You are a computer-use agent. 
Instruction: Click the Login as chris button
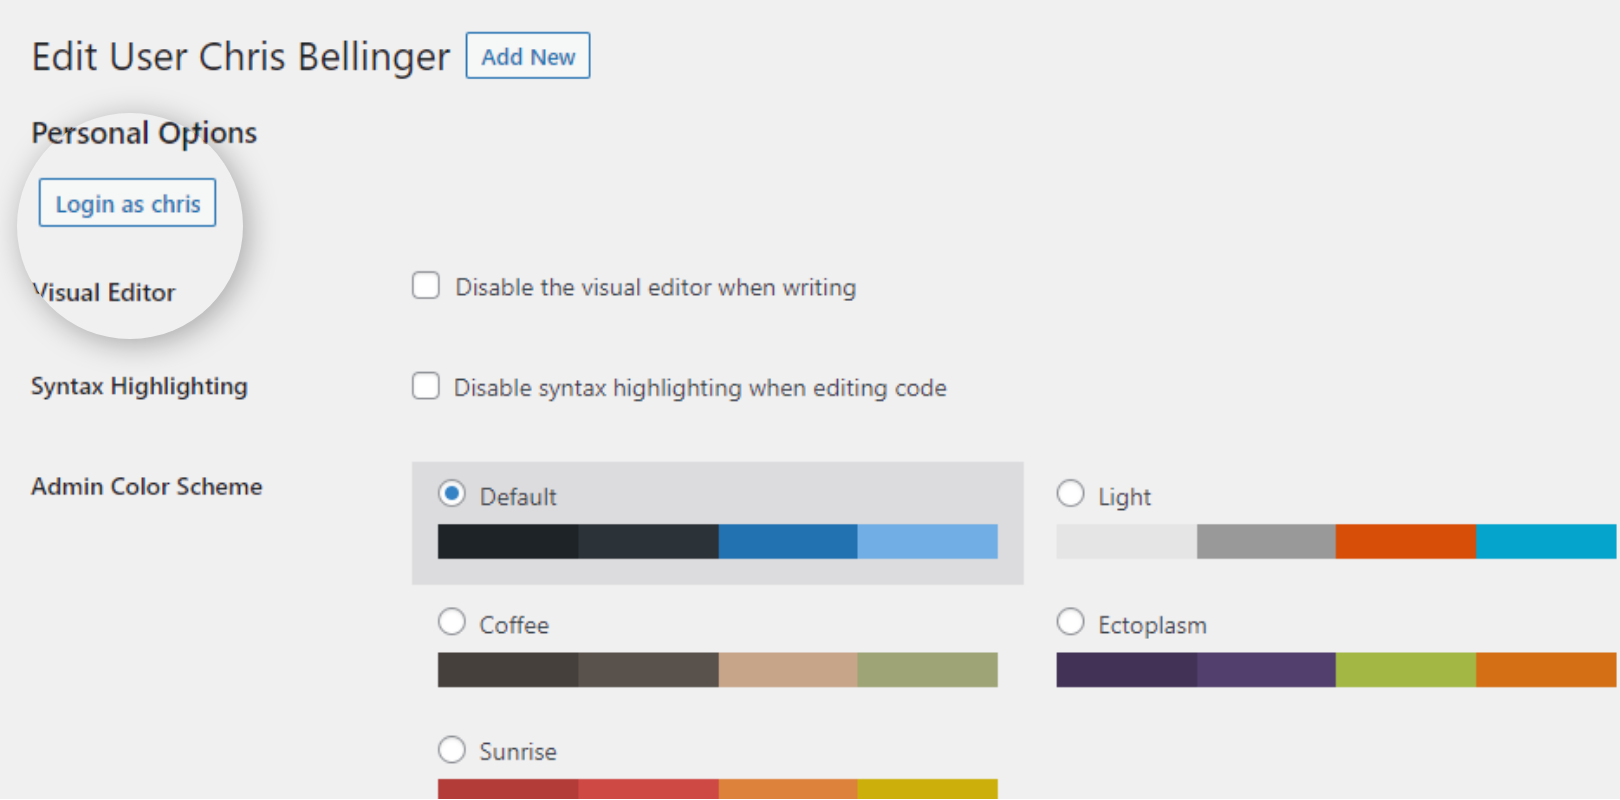tap(126, 203)
